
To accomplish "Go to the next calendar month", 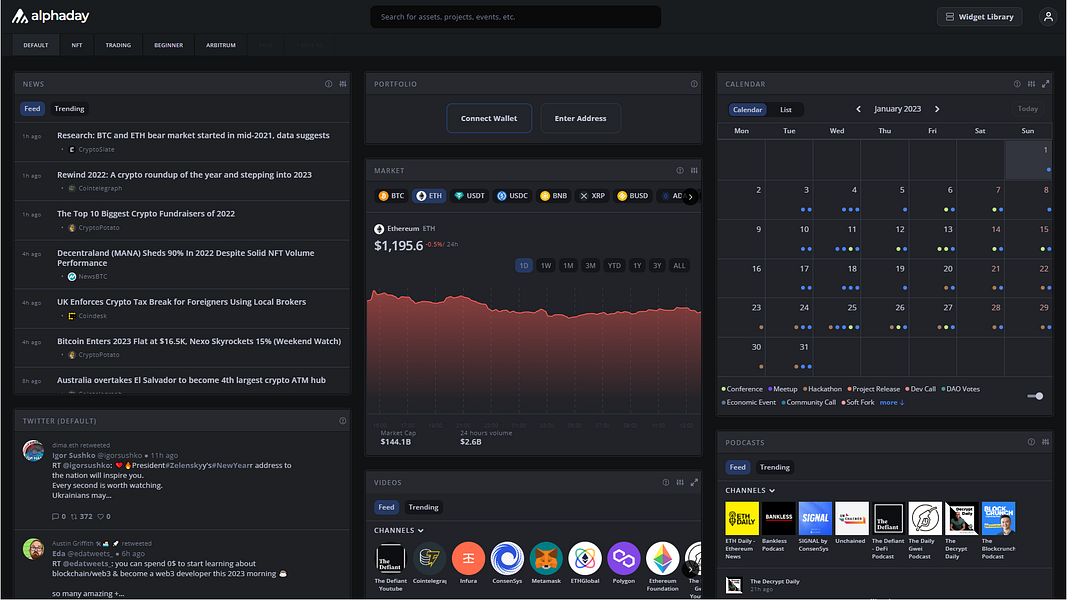I will [937, 109].
